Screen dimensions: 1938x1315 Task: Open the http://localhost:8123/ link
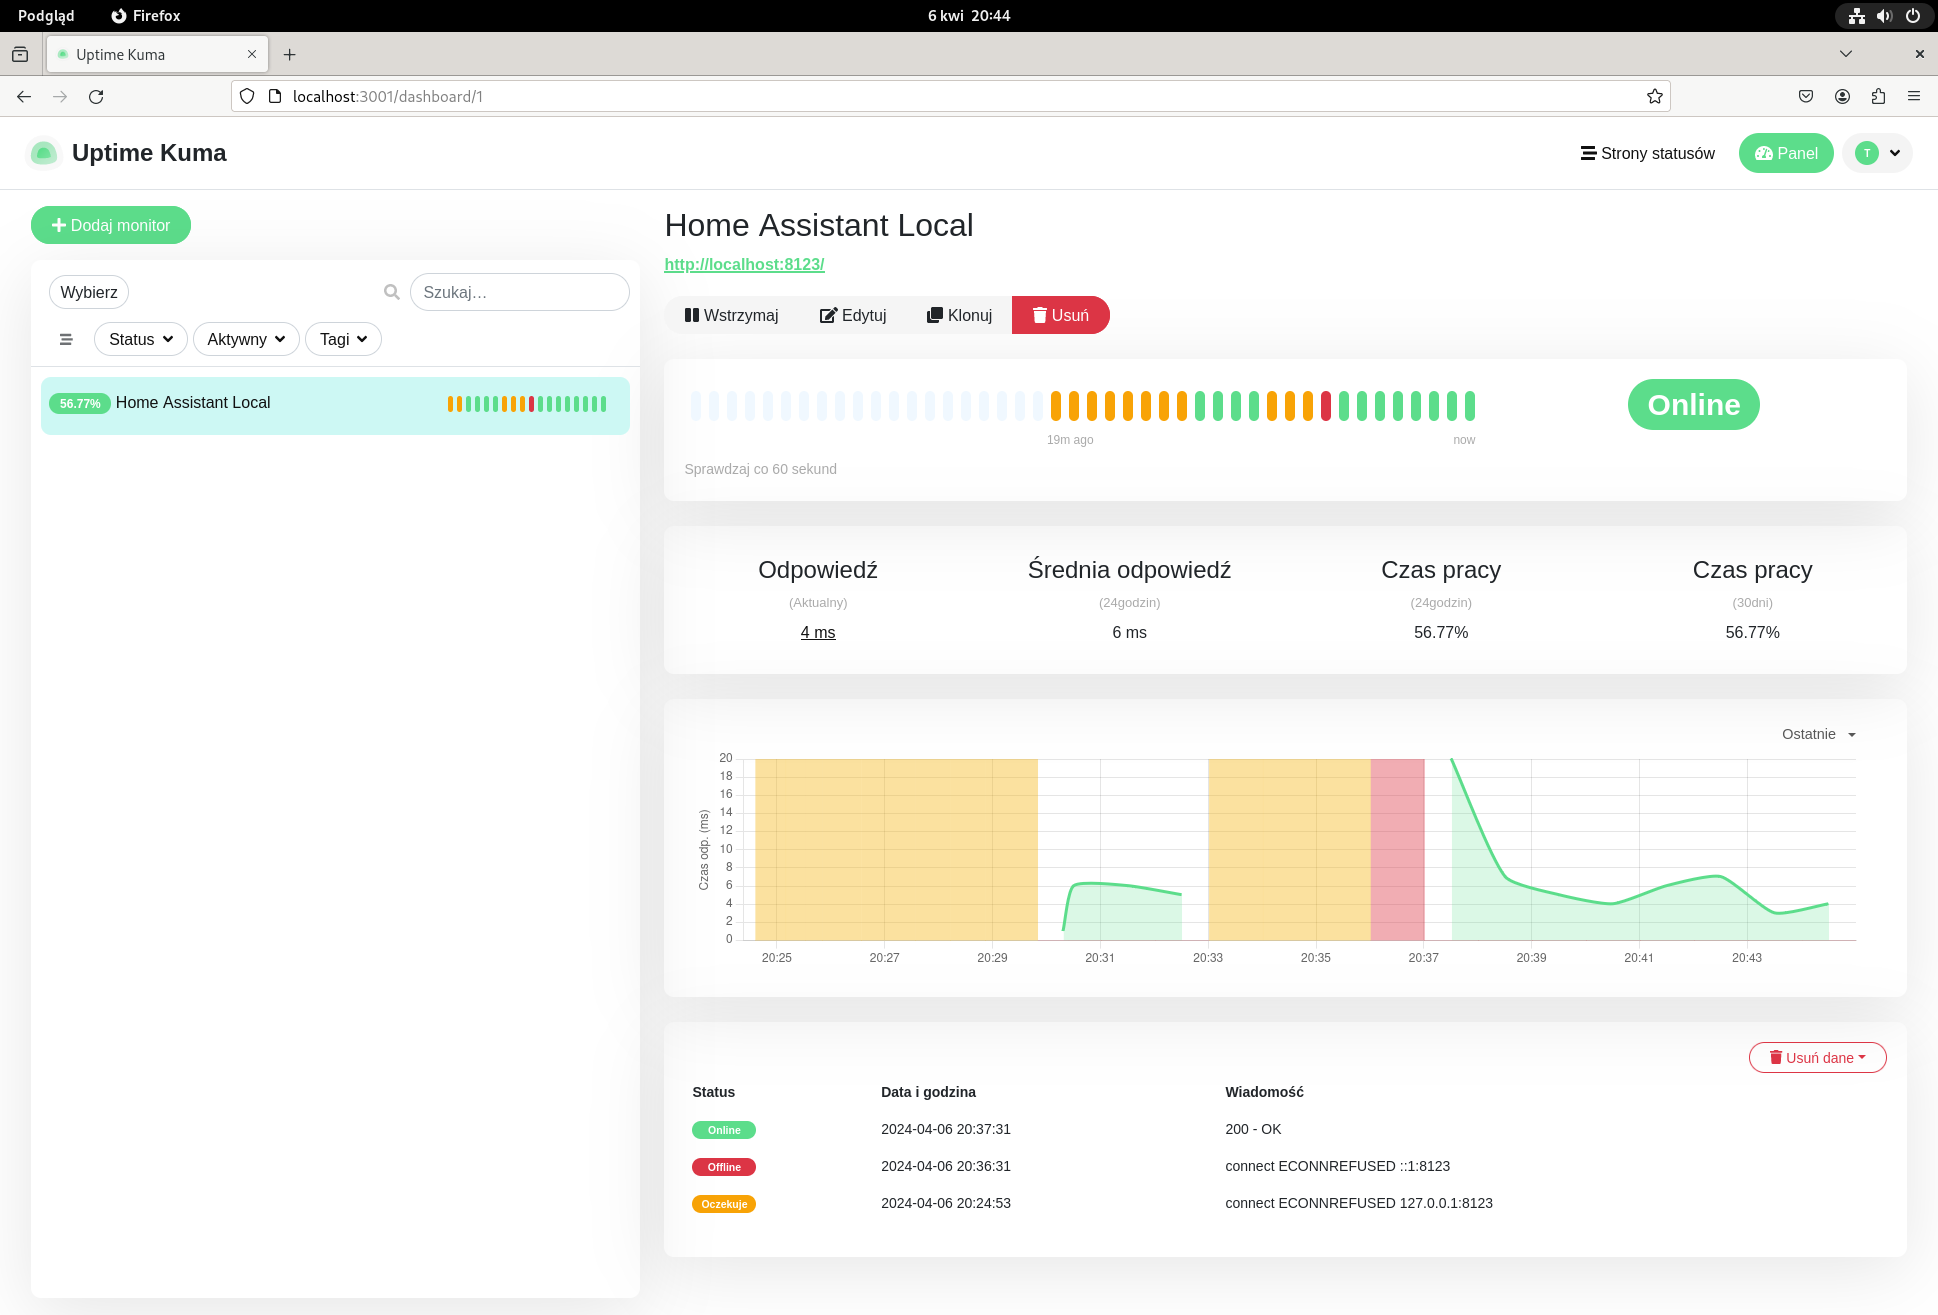744,264
